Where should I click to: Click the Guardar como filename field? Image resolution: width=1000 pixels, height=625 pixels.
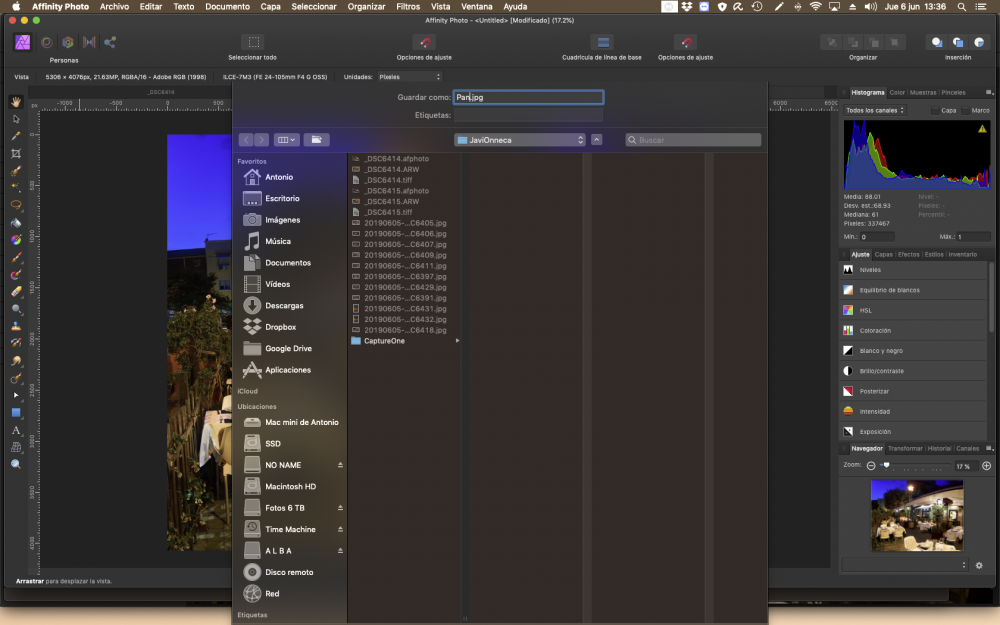528,97
